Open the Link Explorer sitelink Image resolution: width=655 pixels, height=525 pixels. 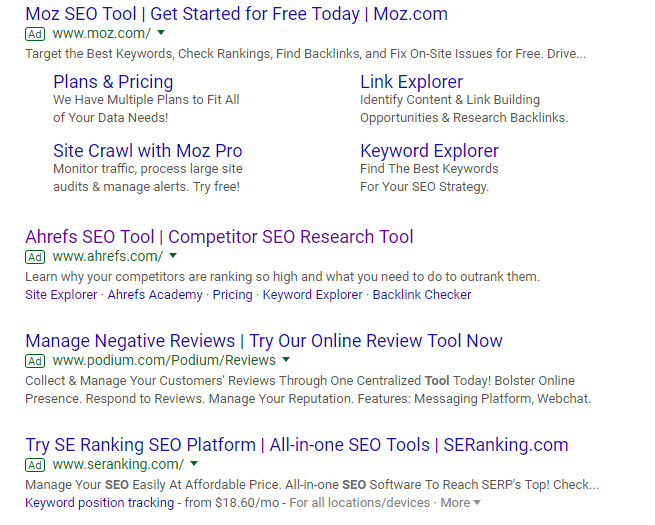411,82
